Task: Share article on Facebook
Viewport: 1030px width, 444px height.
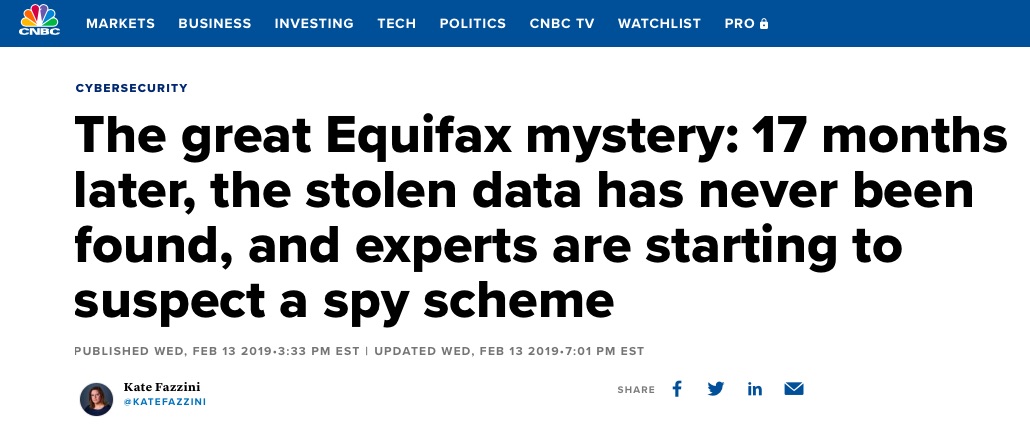Action: pos(677,389)
